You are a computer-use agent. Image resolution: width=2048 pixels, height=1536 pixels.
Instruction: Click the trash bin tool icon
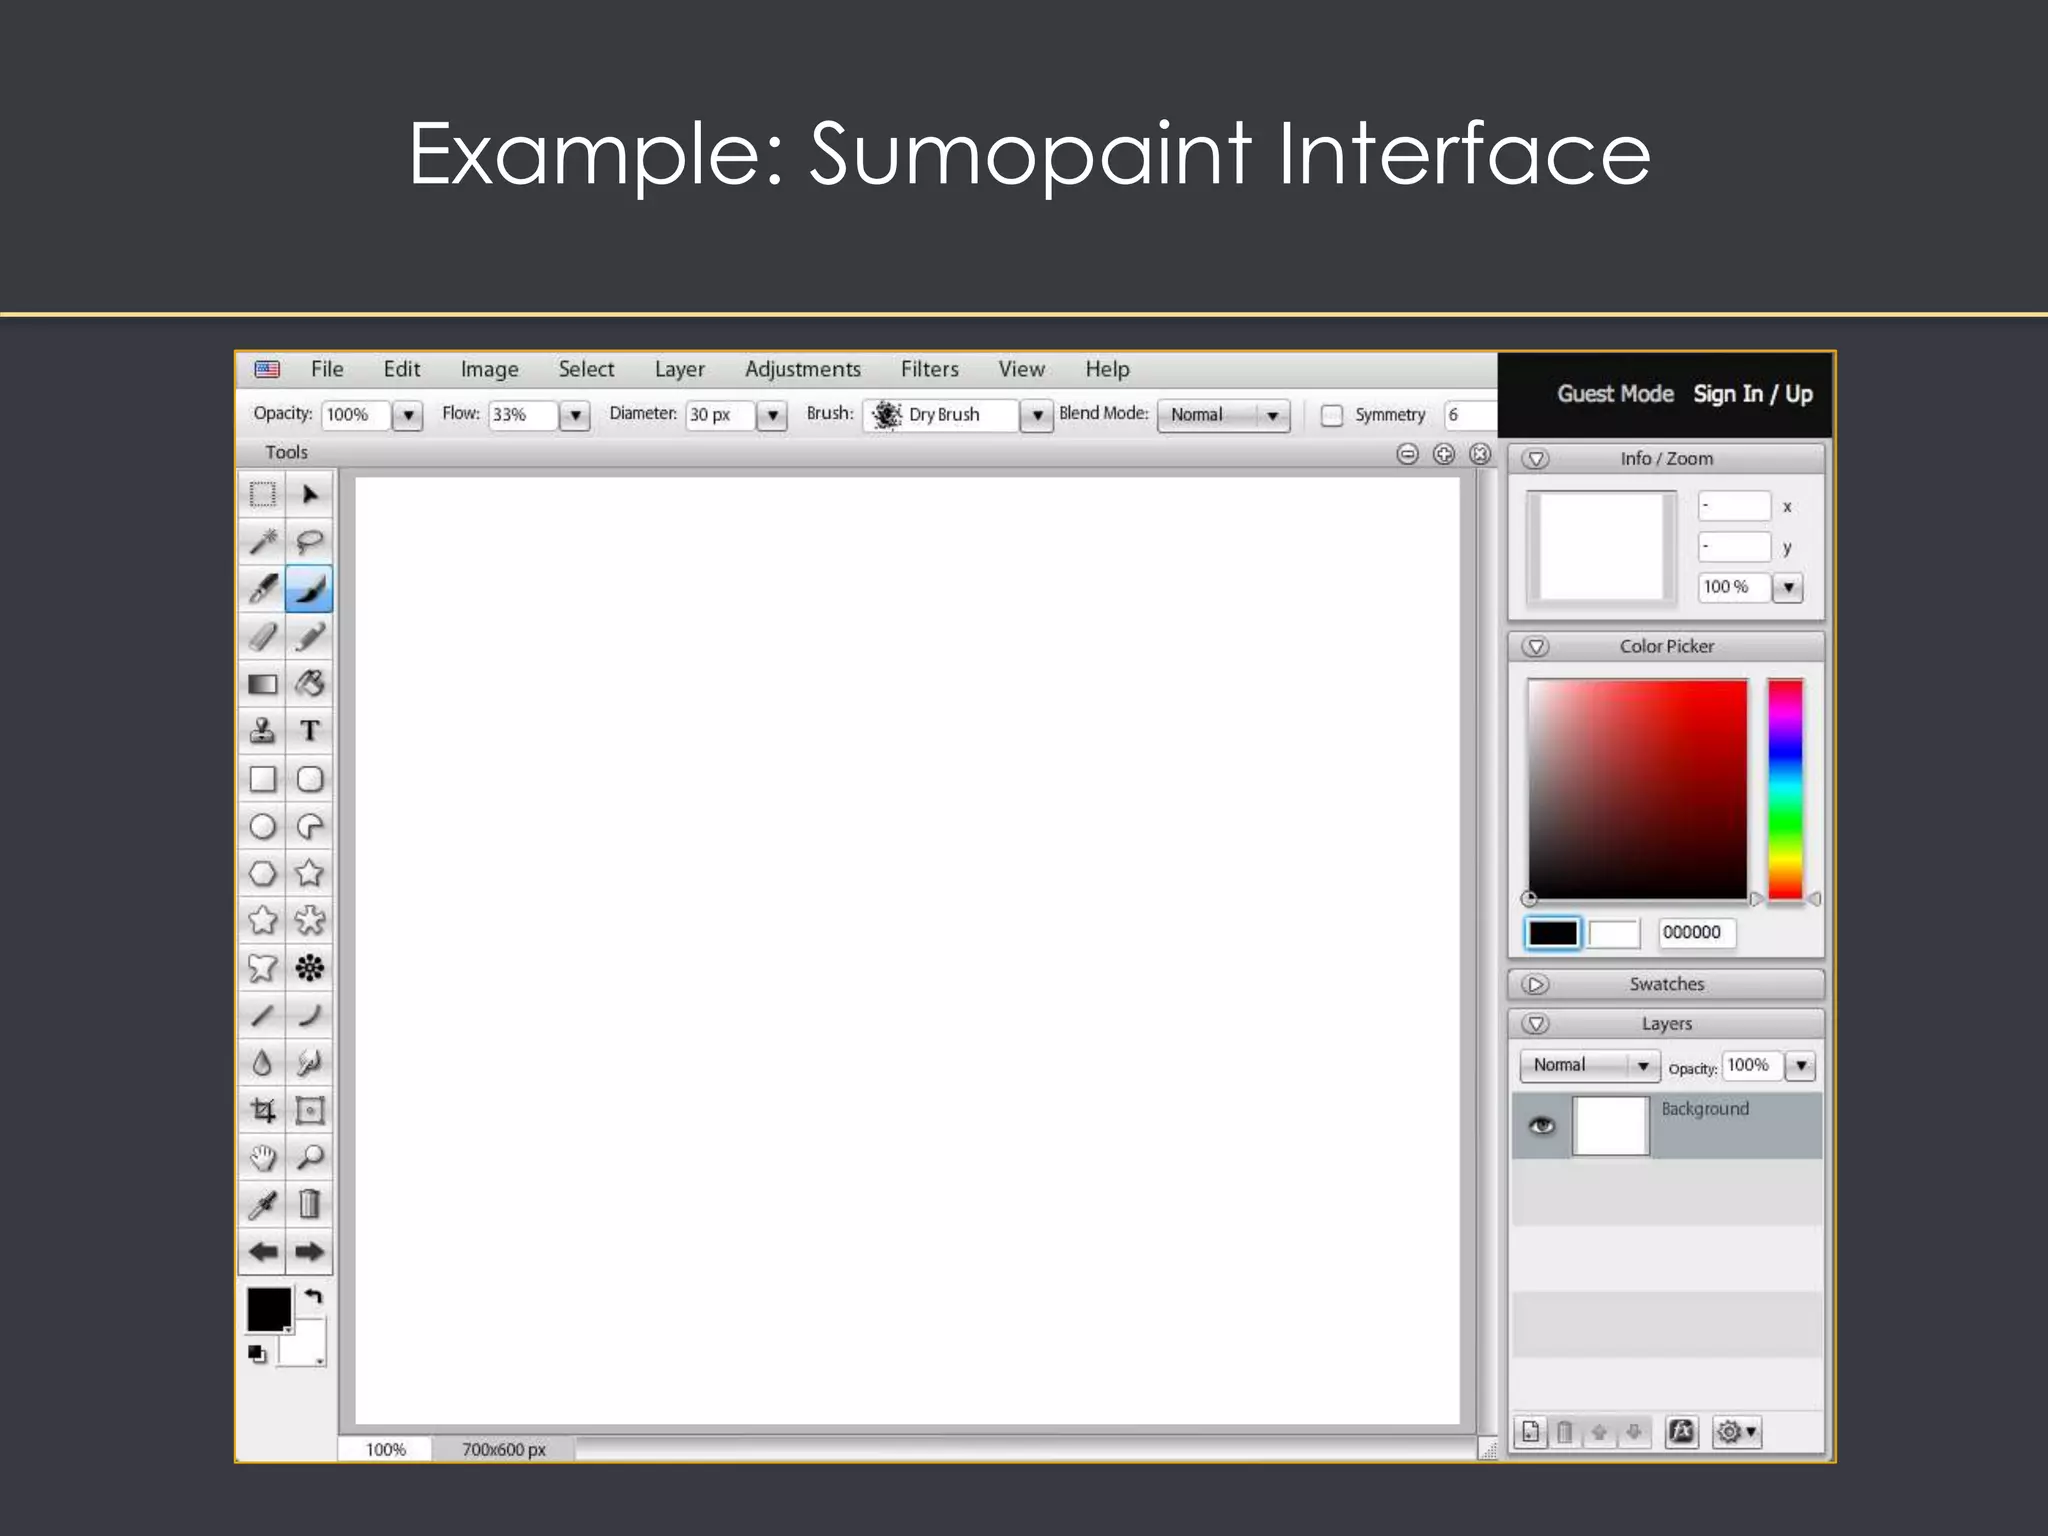click(x=309, y=1205)
